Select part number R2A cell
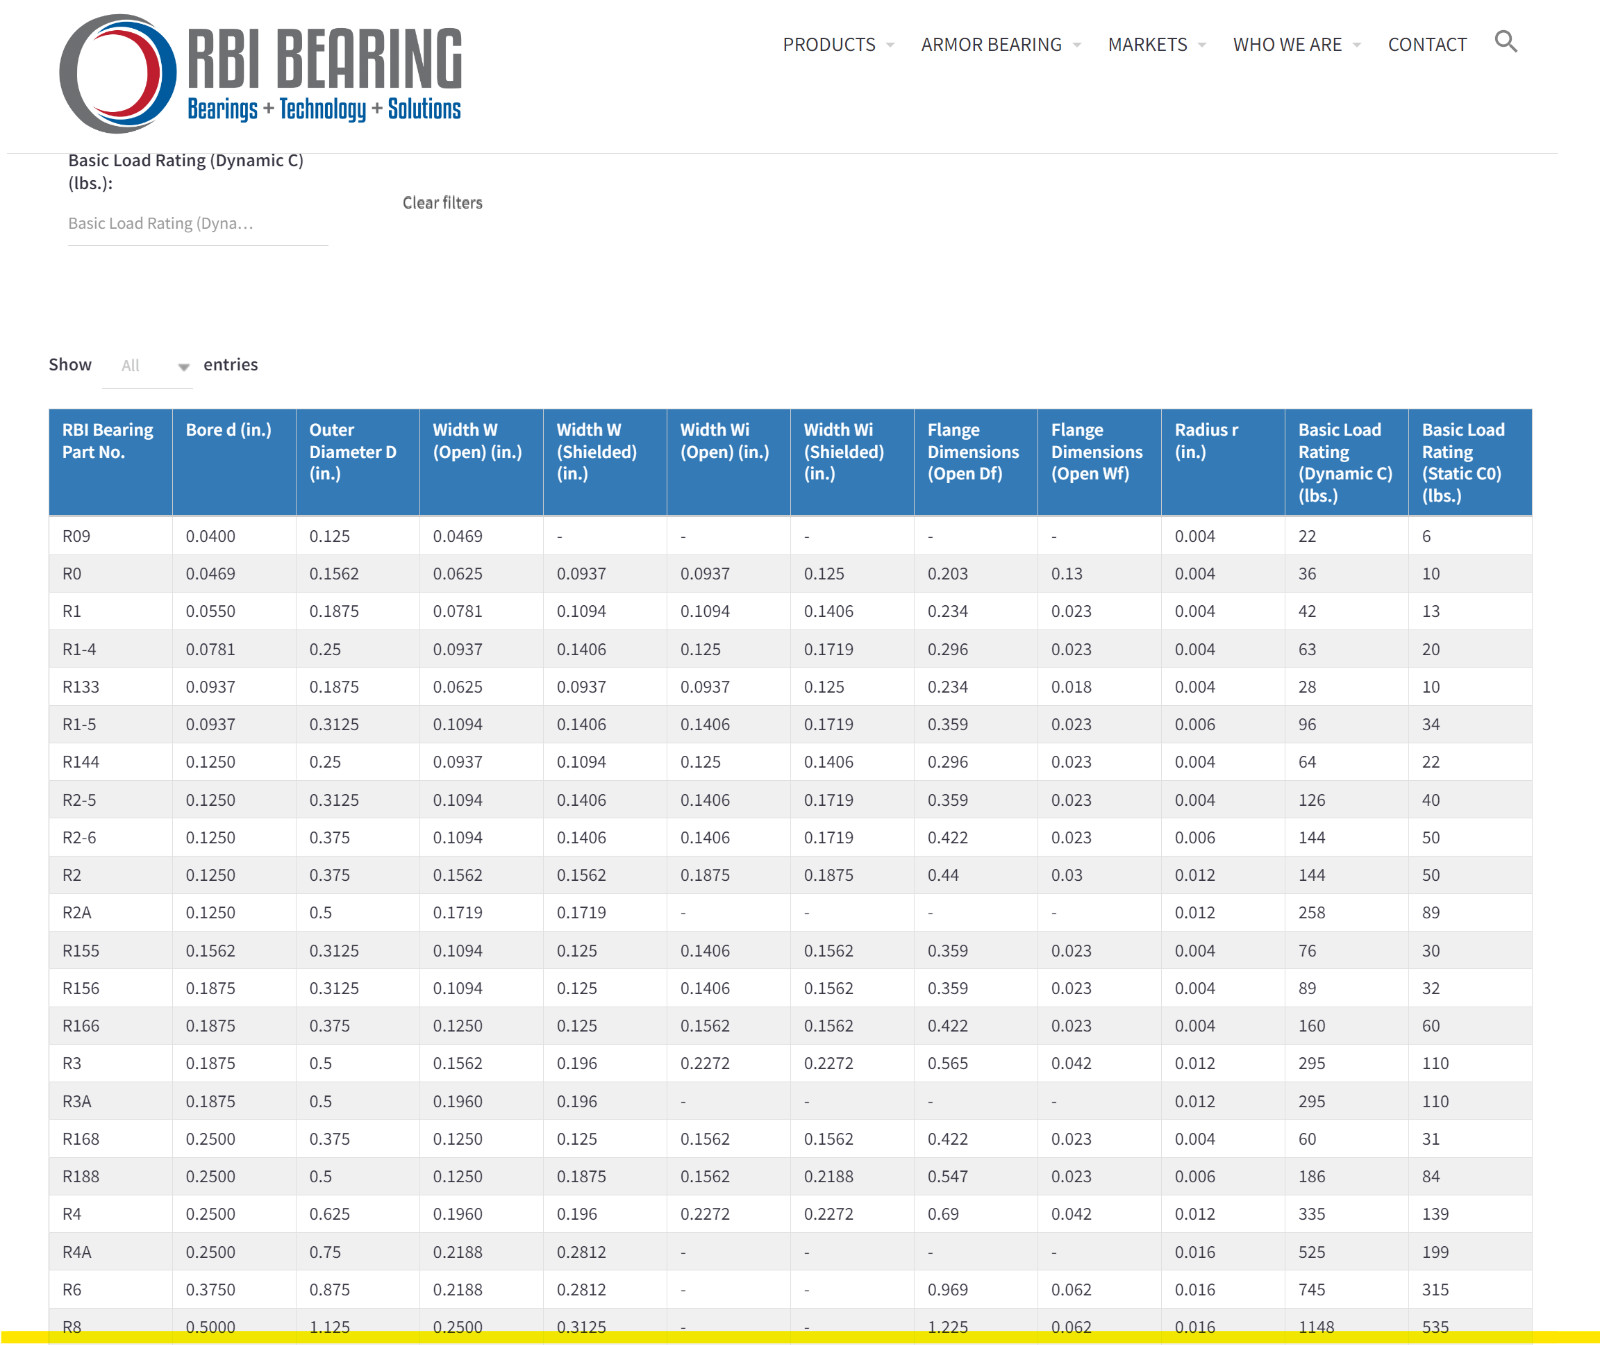Image resolution: width=1600 pixels, height=1345 pixels. (110, 913)
